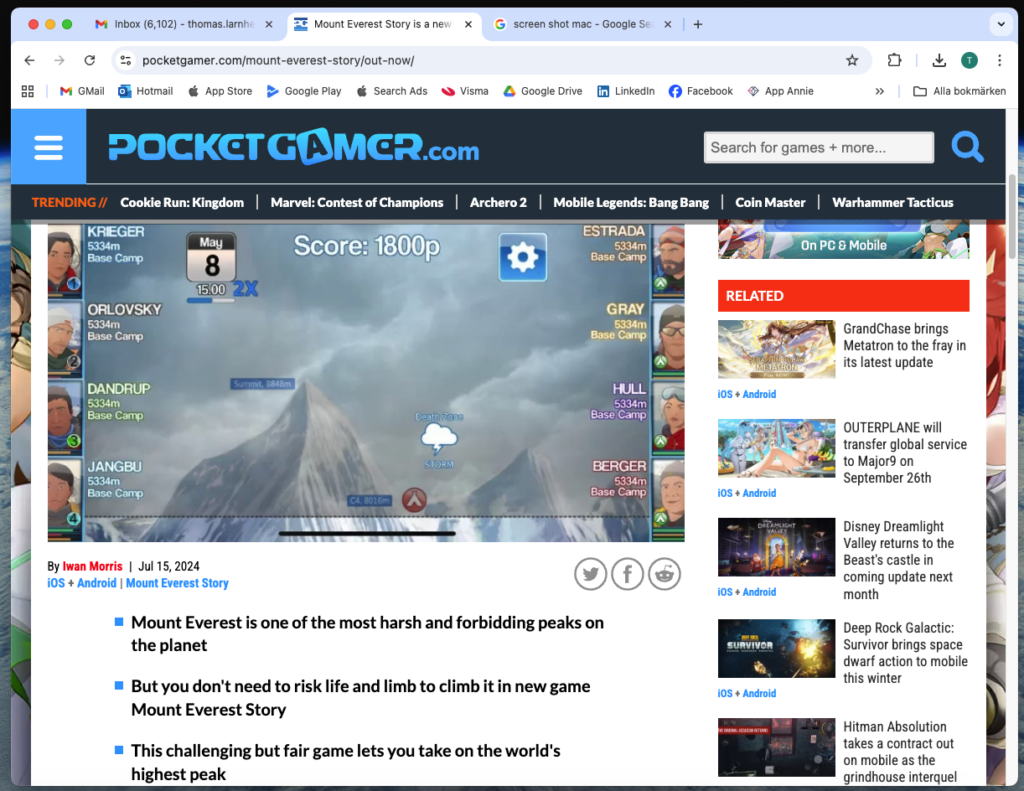1024x791 pixels.
Task: Close the Google Search tab
Action: coord(667,24)
